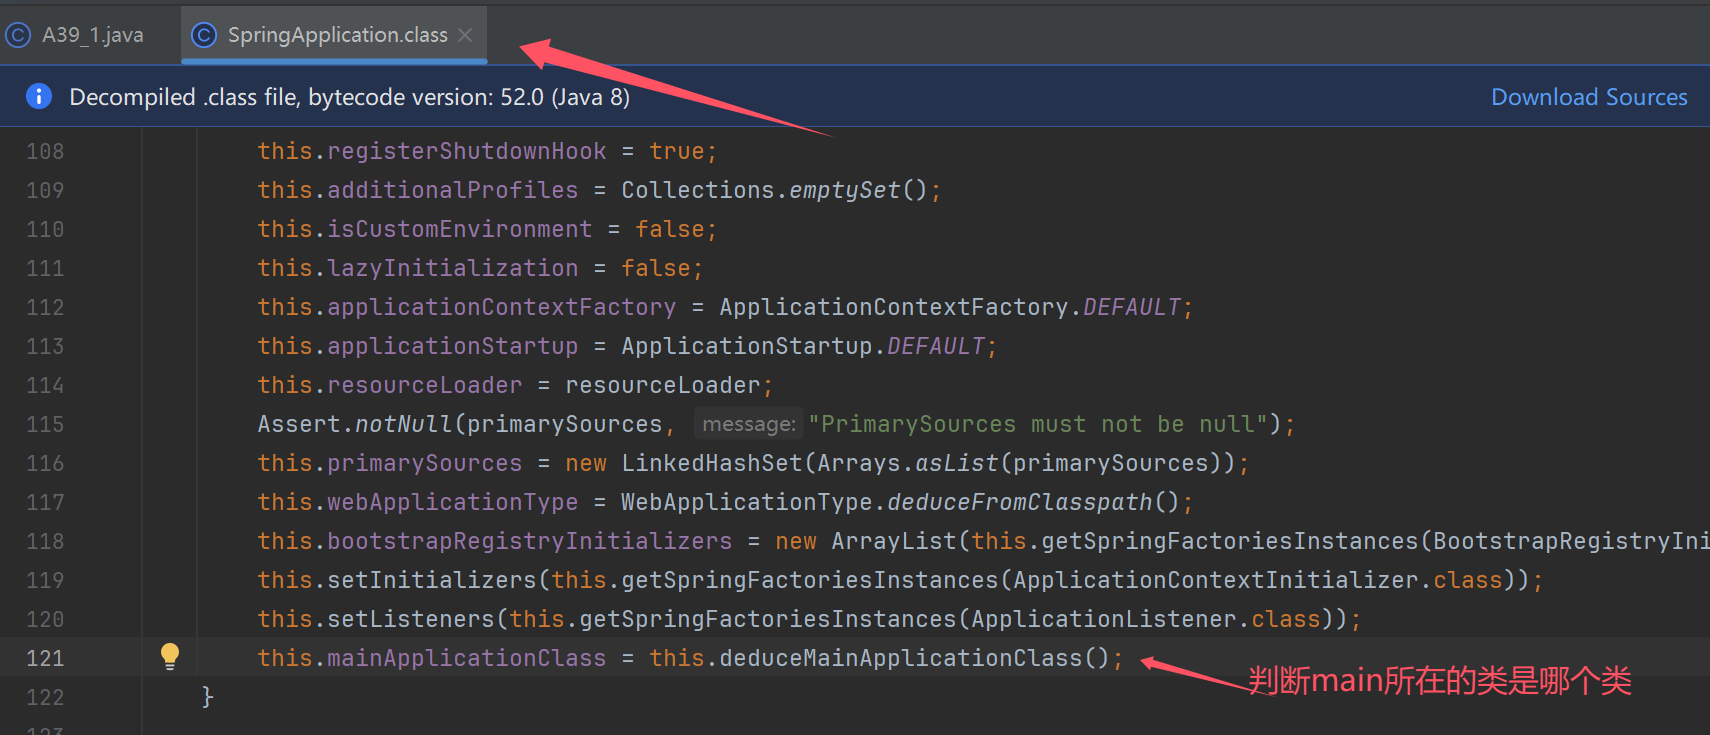Click line number 114 in the gutter
This screenshot has height=735, width=1710.
[45, 385]
